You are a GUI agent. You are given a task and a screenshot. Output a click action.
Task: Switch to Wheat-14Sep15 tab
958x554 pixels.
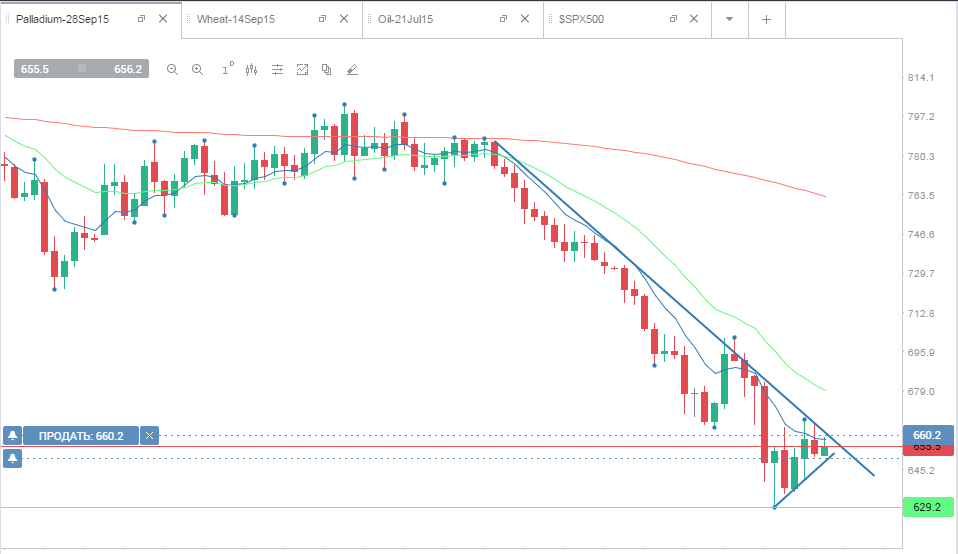pos(236,19)
